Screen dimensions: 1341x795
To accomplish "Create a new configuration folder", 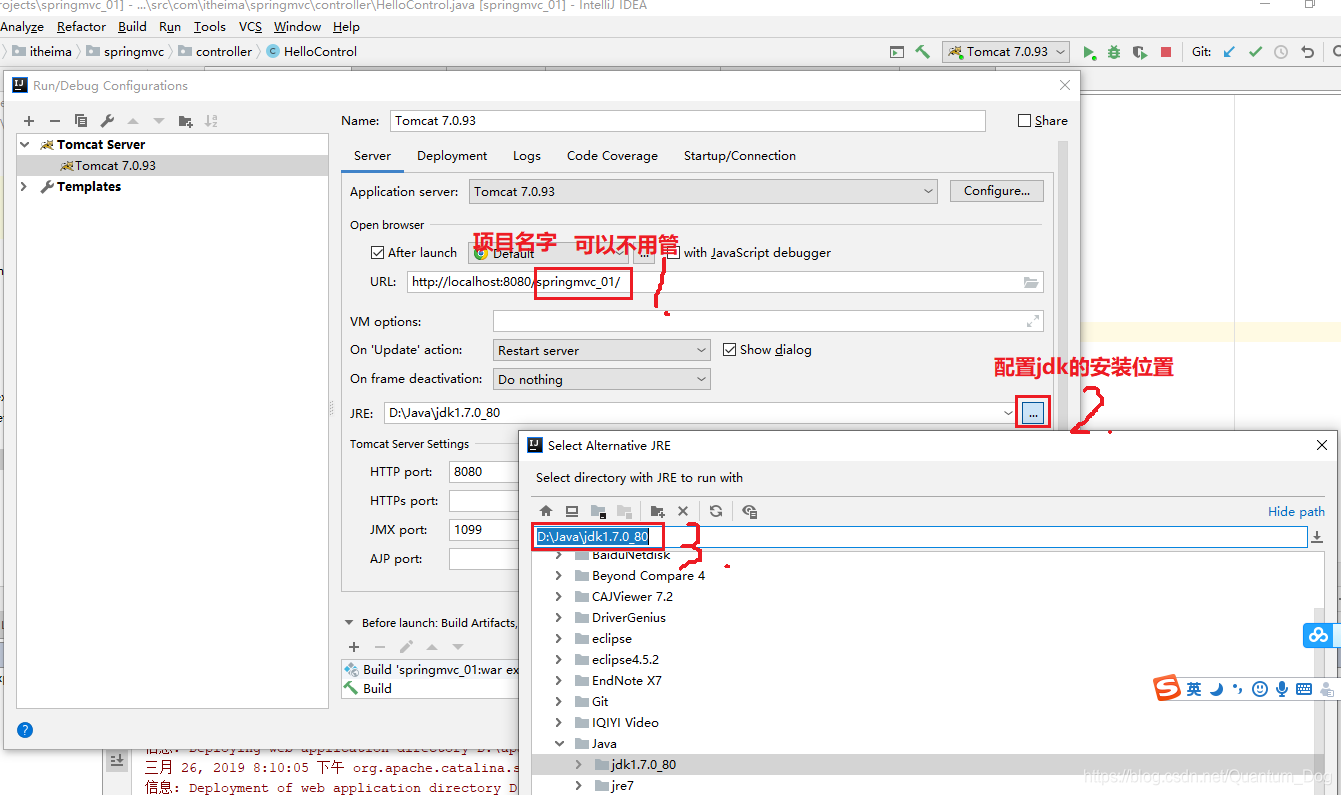I will click(x=185, y=121).
